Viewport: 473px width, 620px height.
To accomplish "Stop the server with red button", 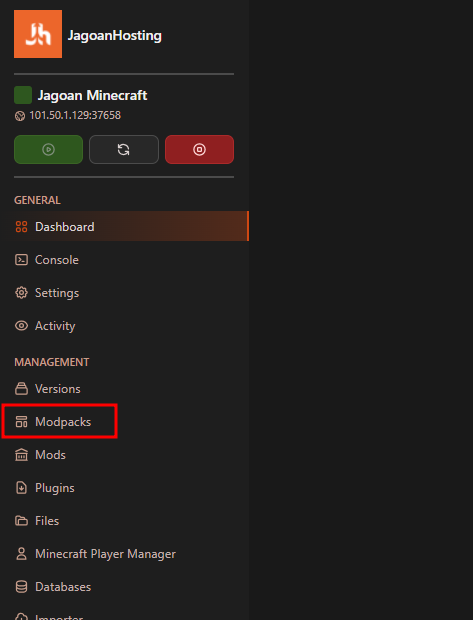I will (x=199, y=149).
